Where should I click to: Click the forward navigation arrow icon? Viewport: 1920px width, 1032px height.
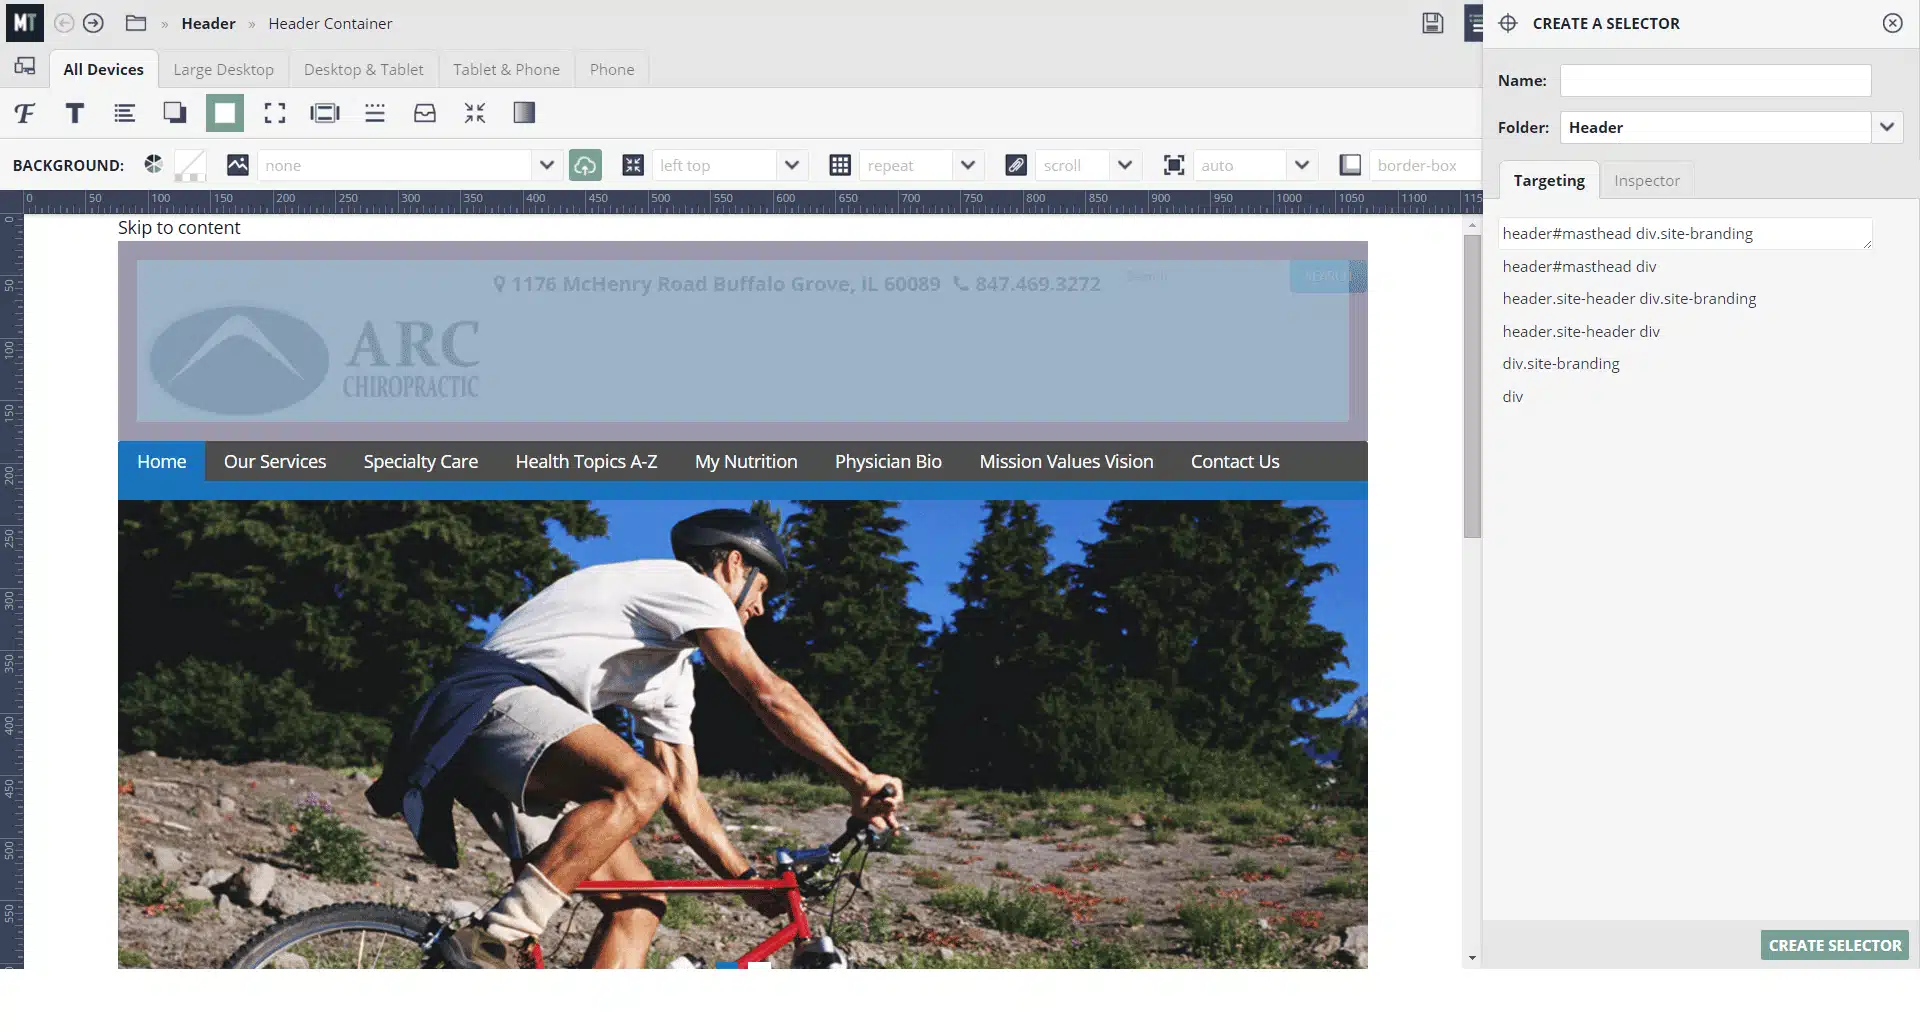point(93,23)
